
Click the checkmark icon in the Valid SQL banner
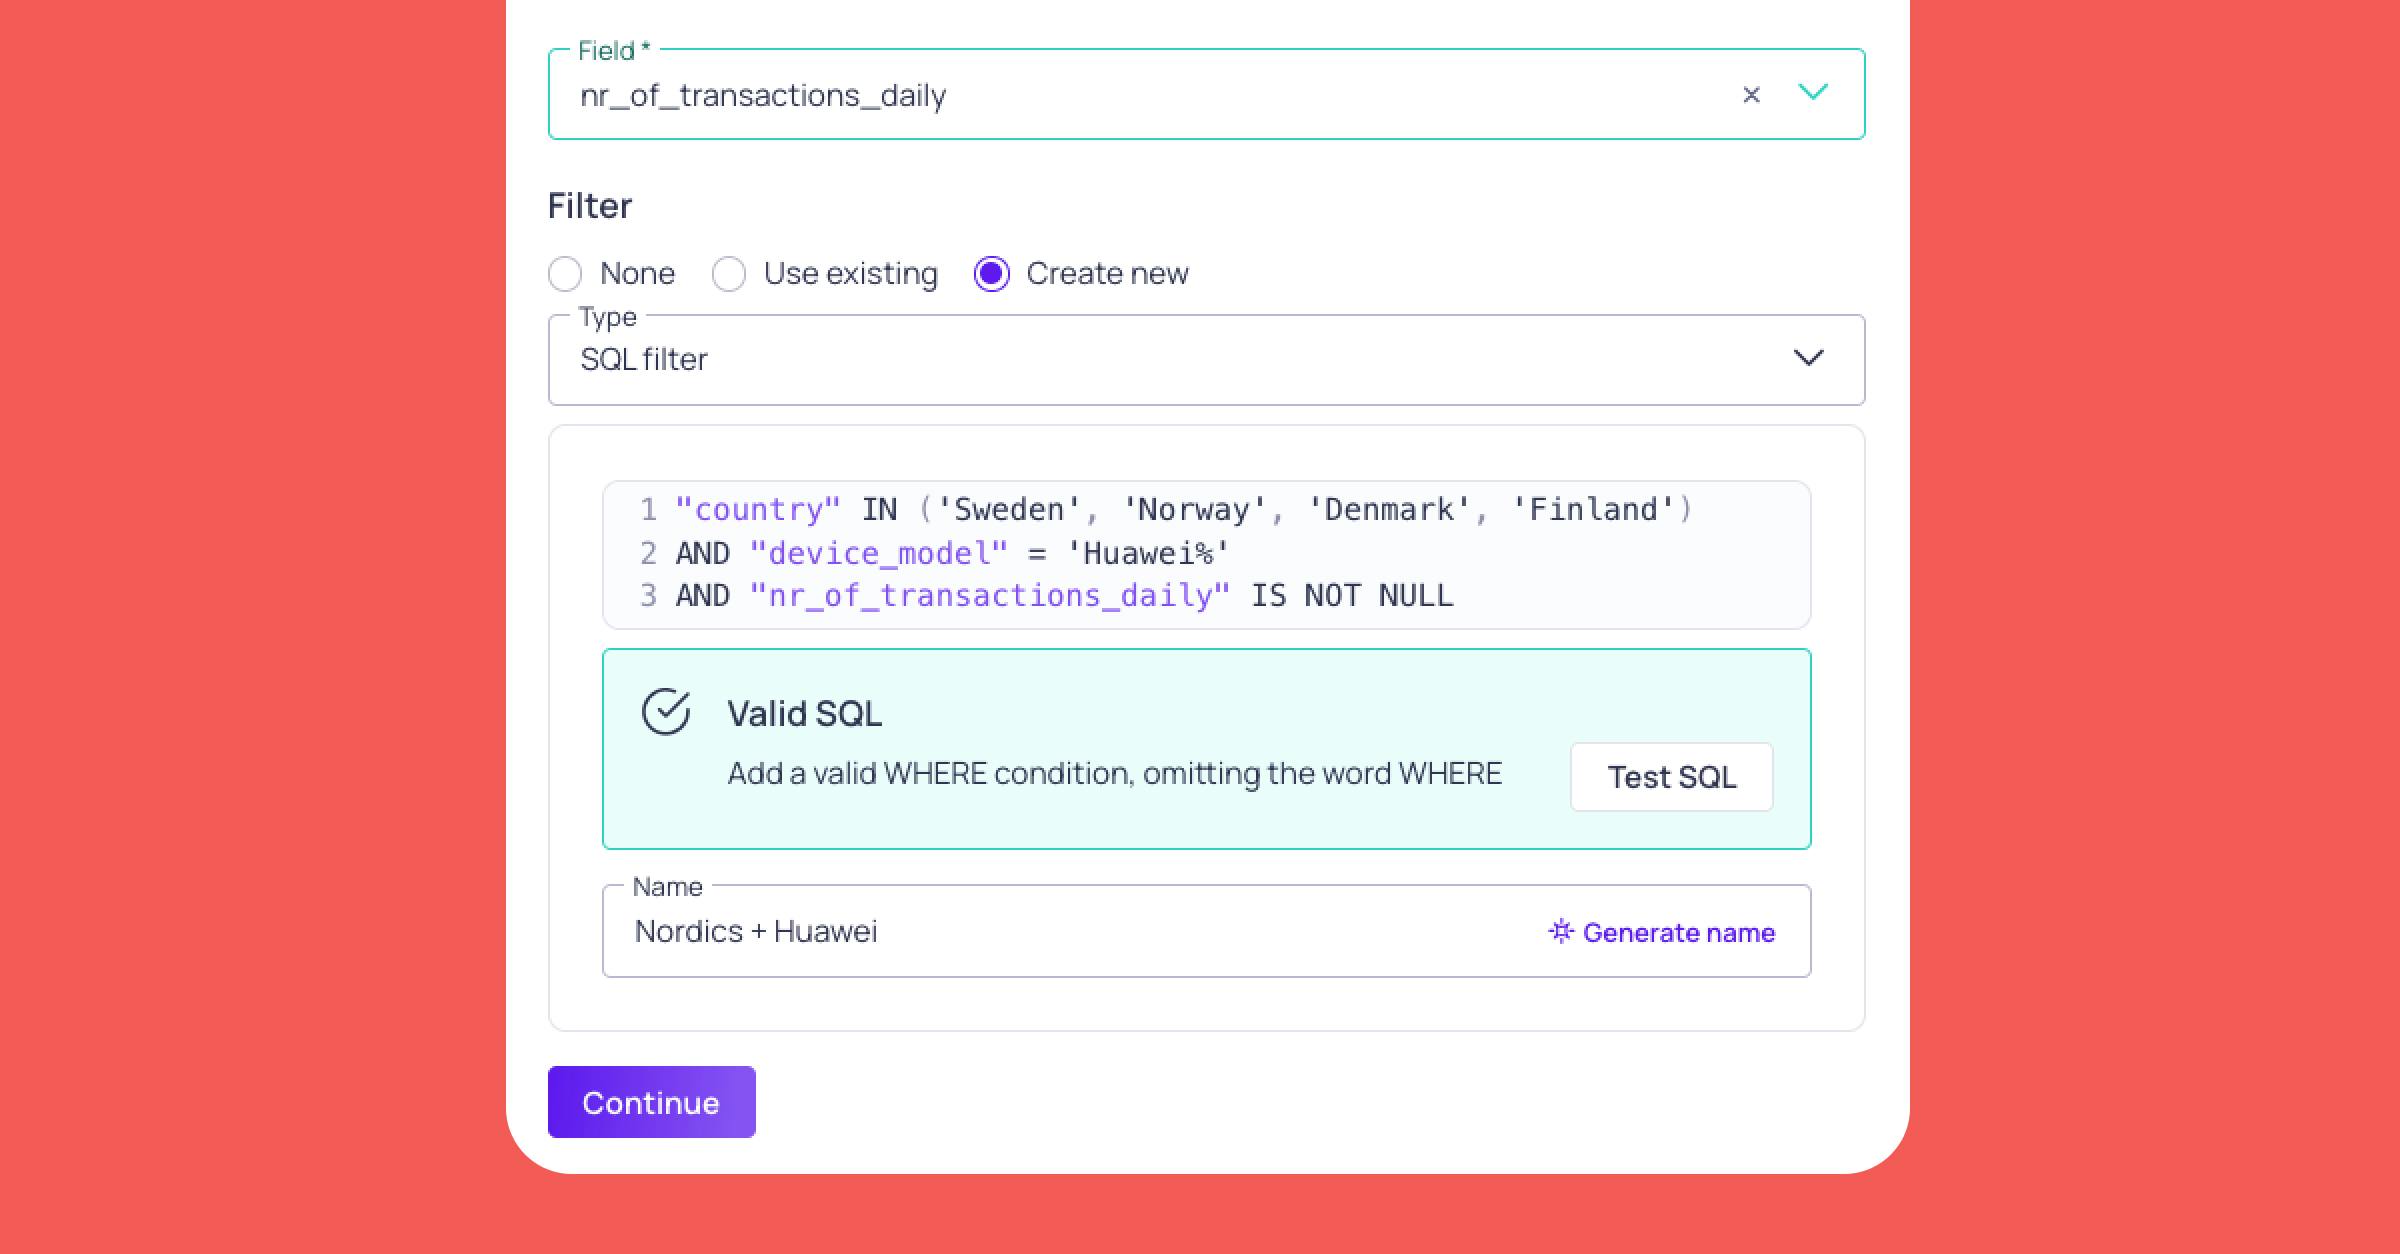(667, 713)
